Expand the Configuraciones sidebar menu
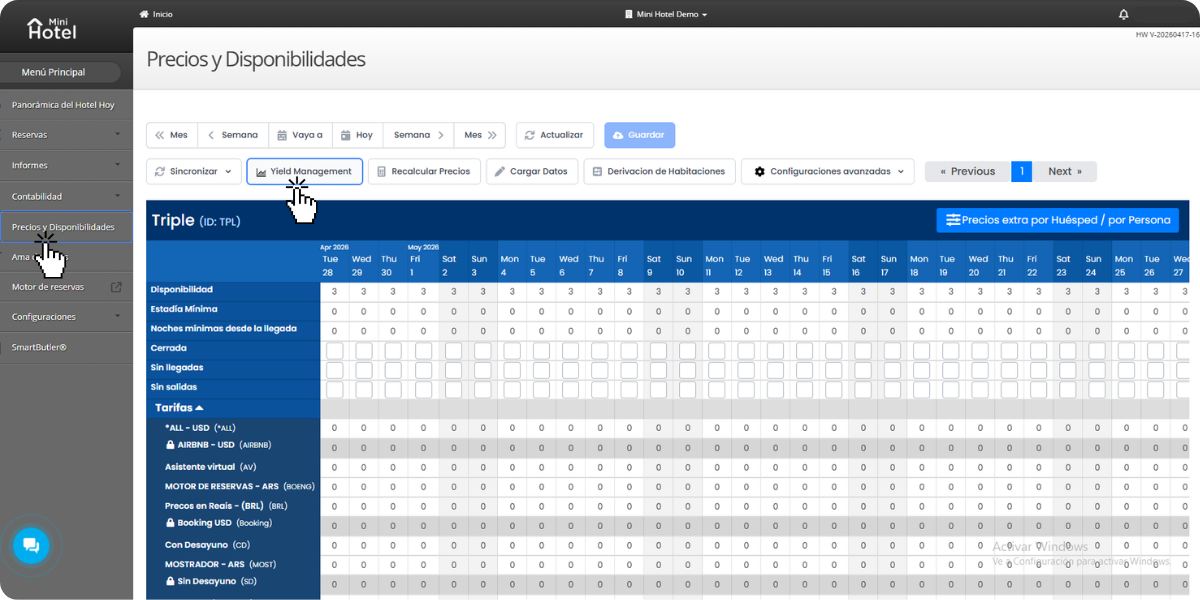The height and width of the screenshot is (600, 1200). tap(66, 317)
